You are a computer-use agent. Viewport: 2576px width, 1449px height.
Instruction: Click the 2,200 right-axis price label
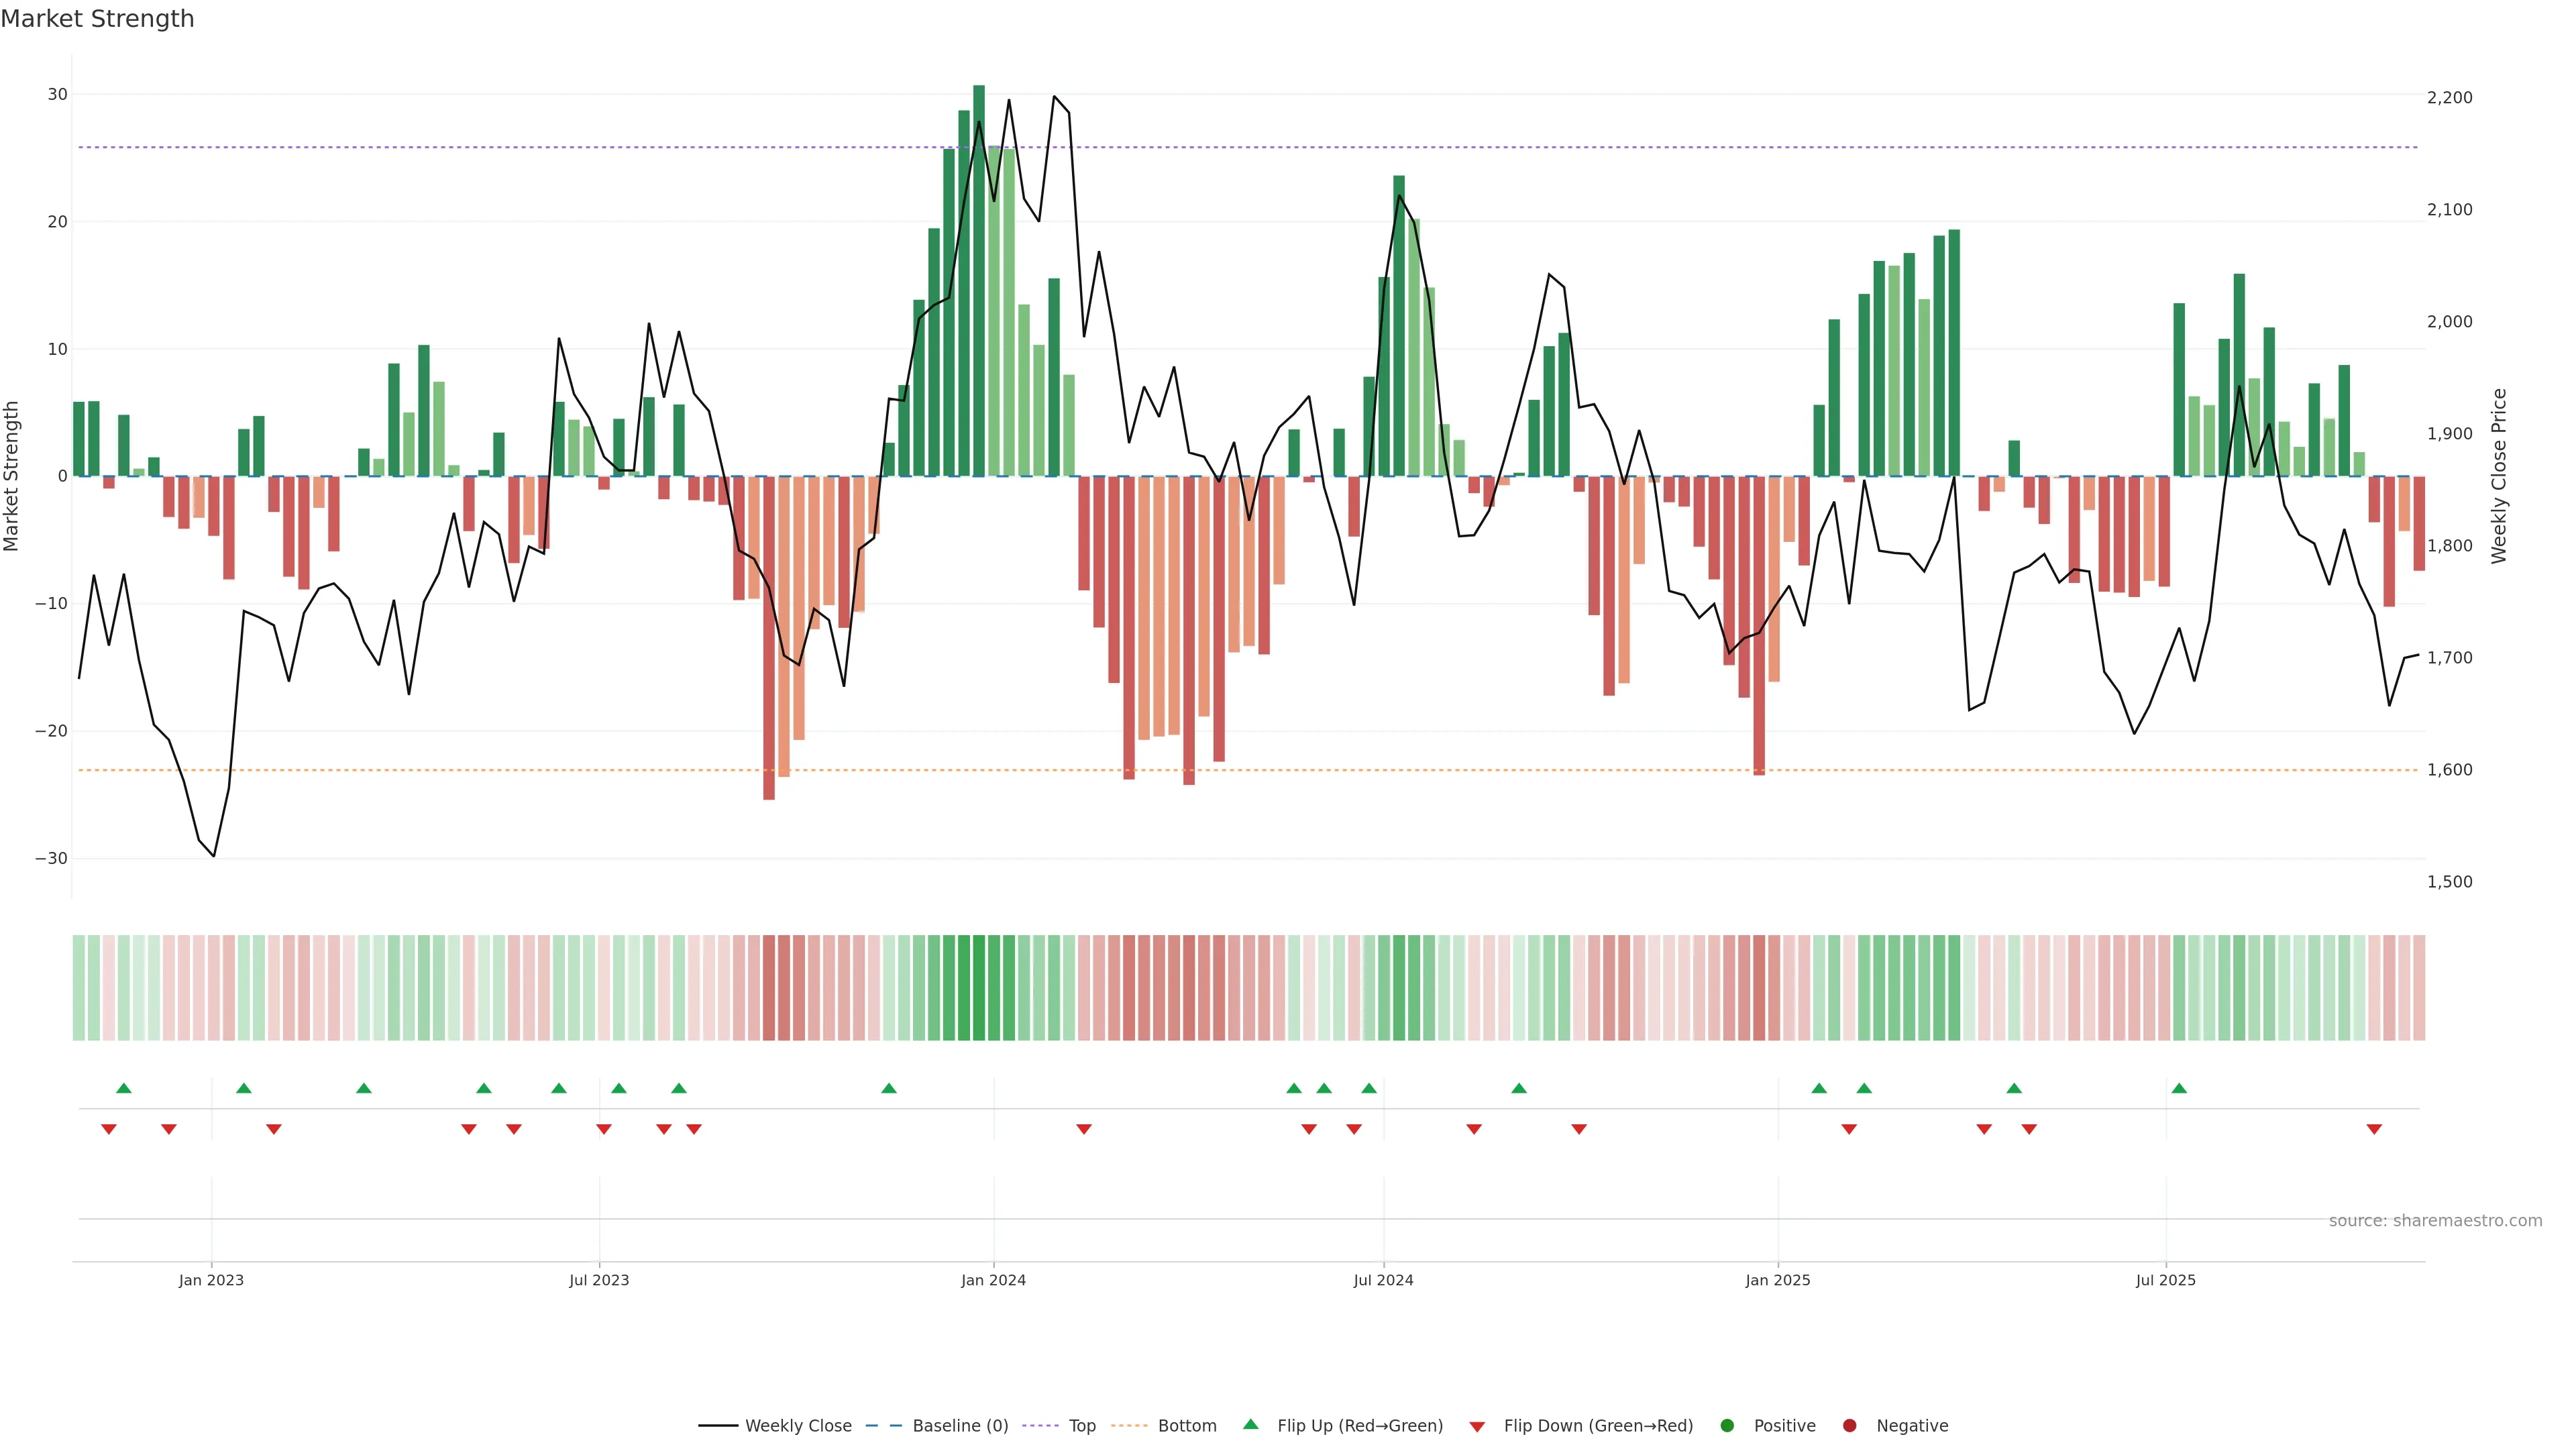tap(2449, 98)
